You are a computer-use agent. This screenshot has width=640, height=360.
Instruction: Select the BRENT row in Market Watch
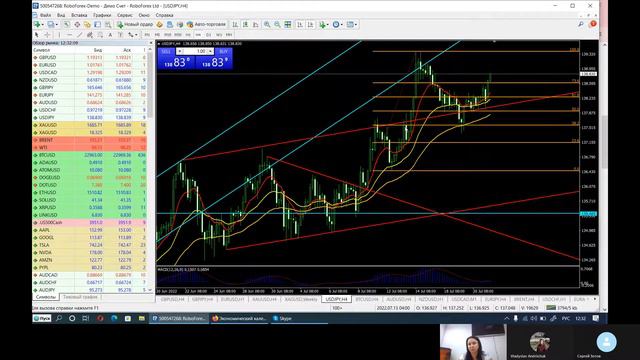pos(90,140)
